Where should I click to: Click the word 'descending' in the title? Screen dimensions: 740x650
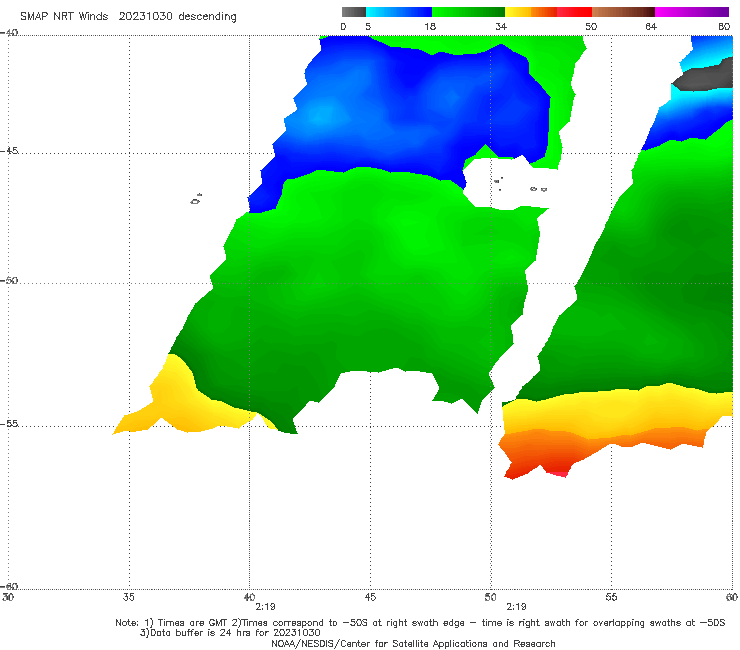coord(208,17)
